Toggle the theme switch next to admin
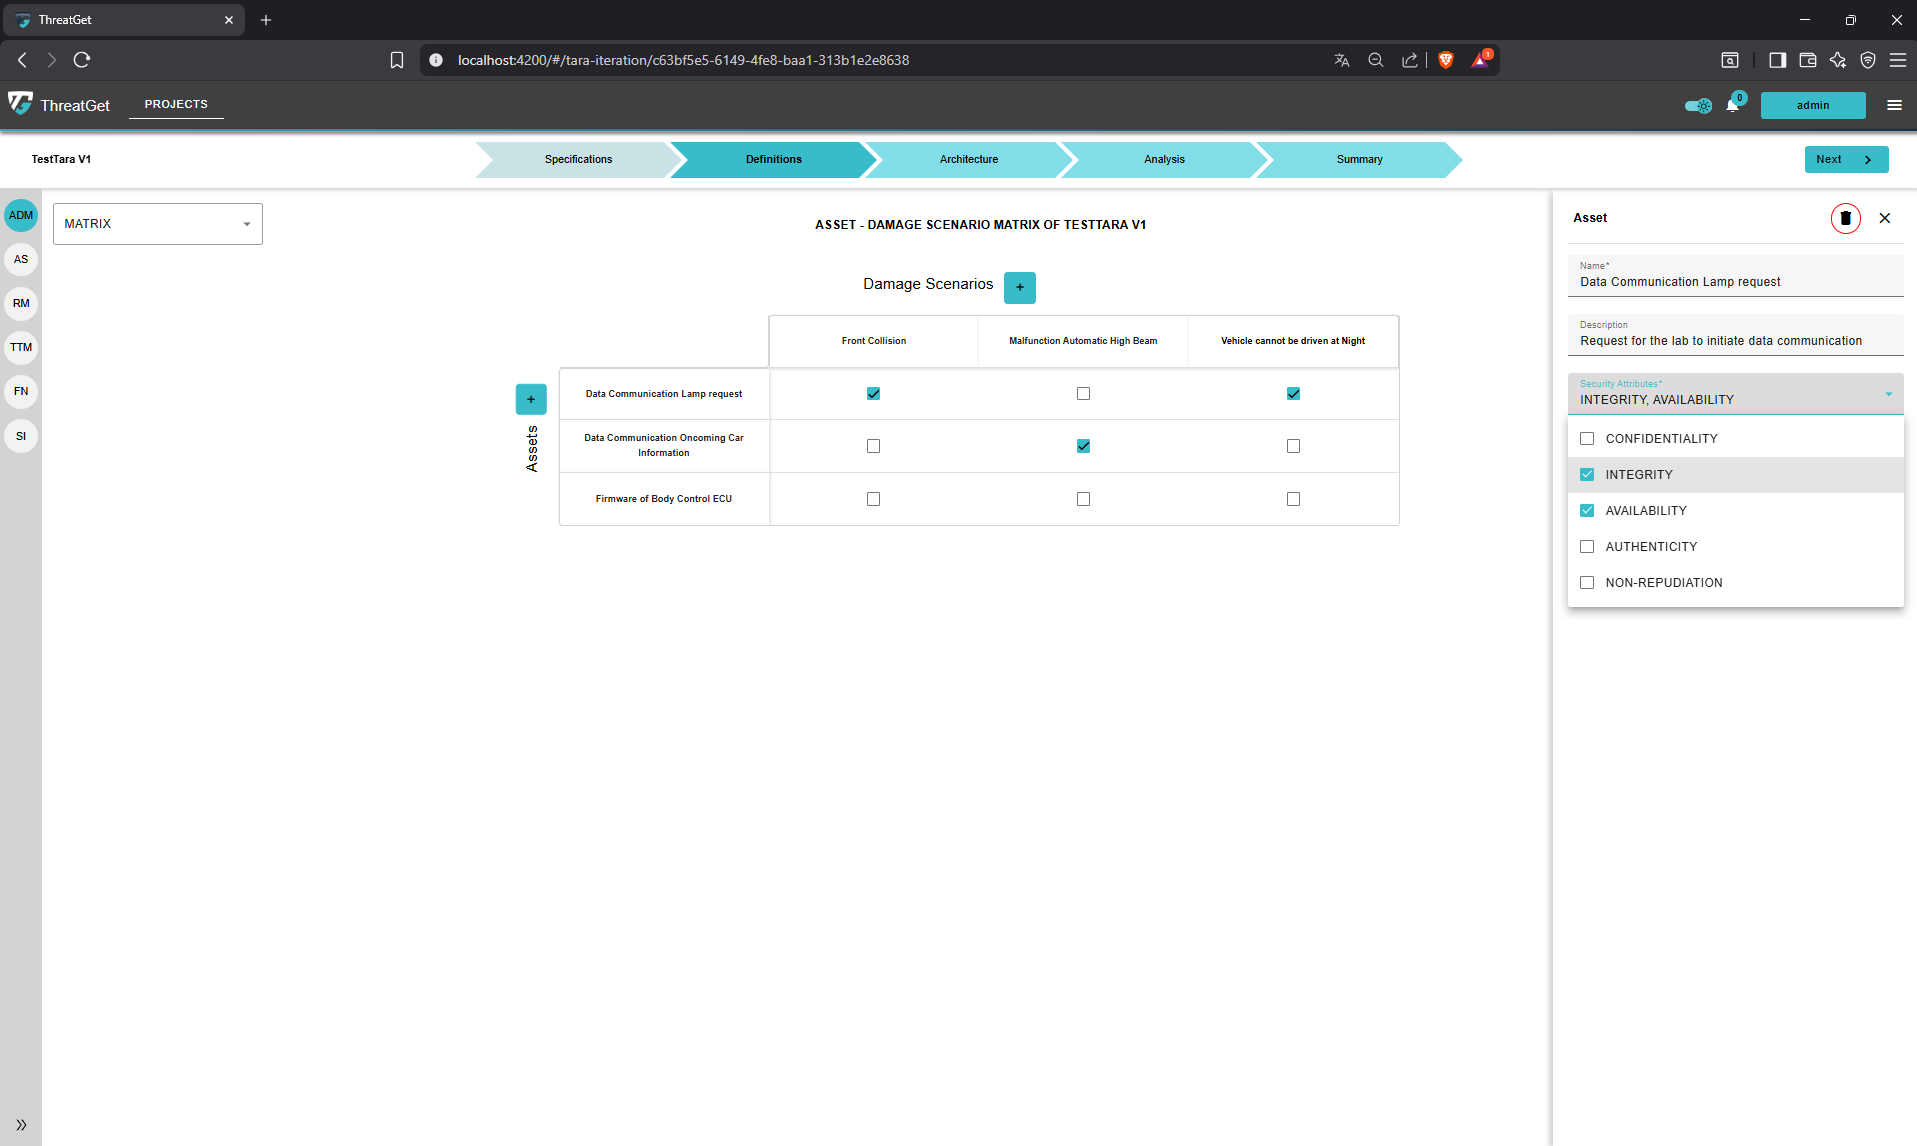 [x=1698, y=105]
